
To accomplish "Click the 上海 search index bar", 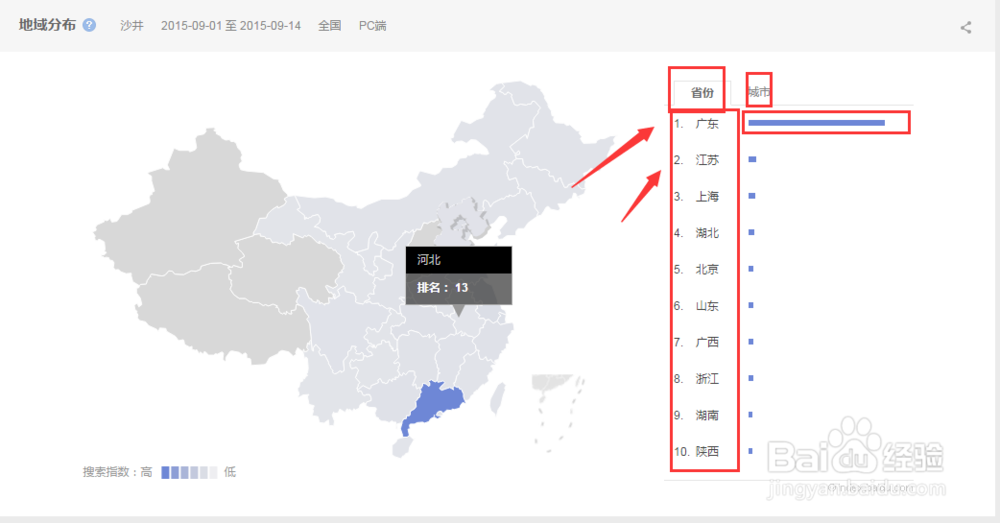I will coord(752,196).
